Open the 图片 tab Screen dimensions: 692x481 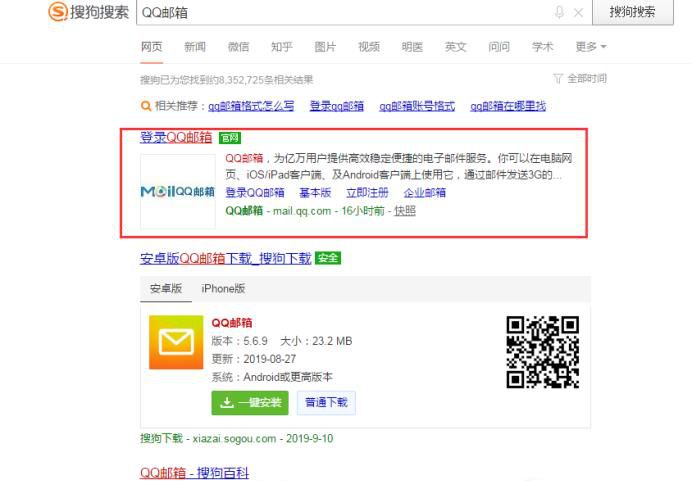point(325,46)
